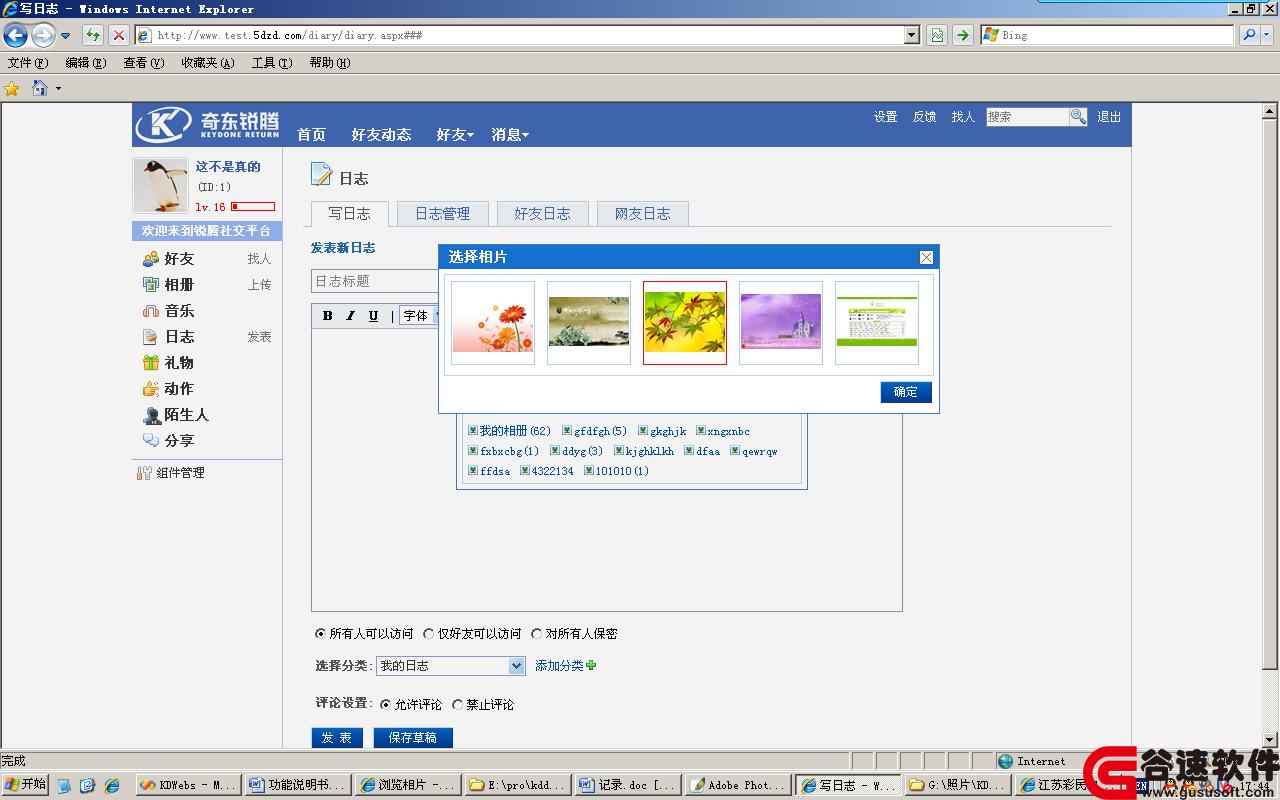Viewport: 1280px width, 800px height.
Task: Switch to the 好友日志 tab
Action: [542, 214]
